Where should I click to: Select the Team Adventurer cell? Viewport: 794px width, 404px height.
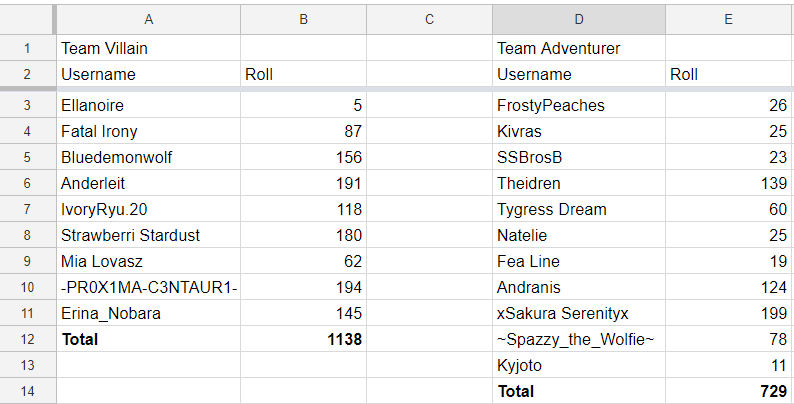(579, 48)
